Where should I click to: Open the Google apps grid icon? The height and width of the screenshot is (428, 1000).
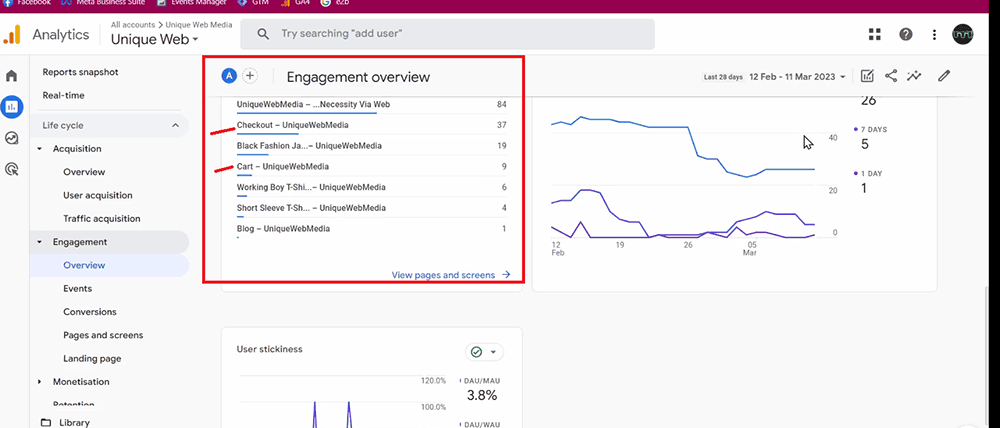point(875,35)
